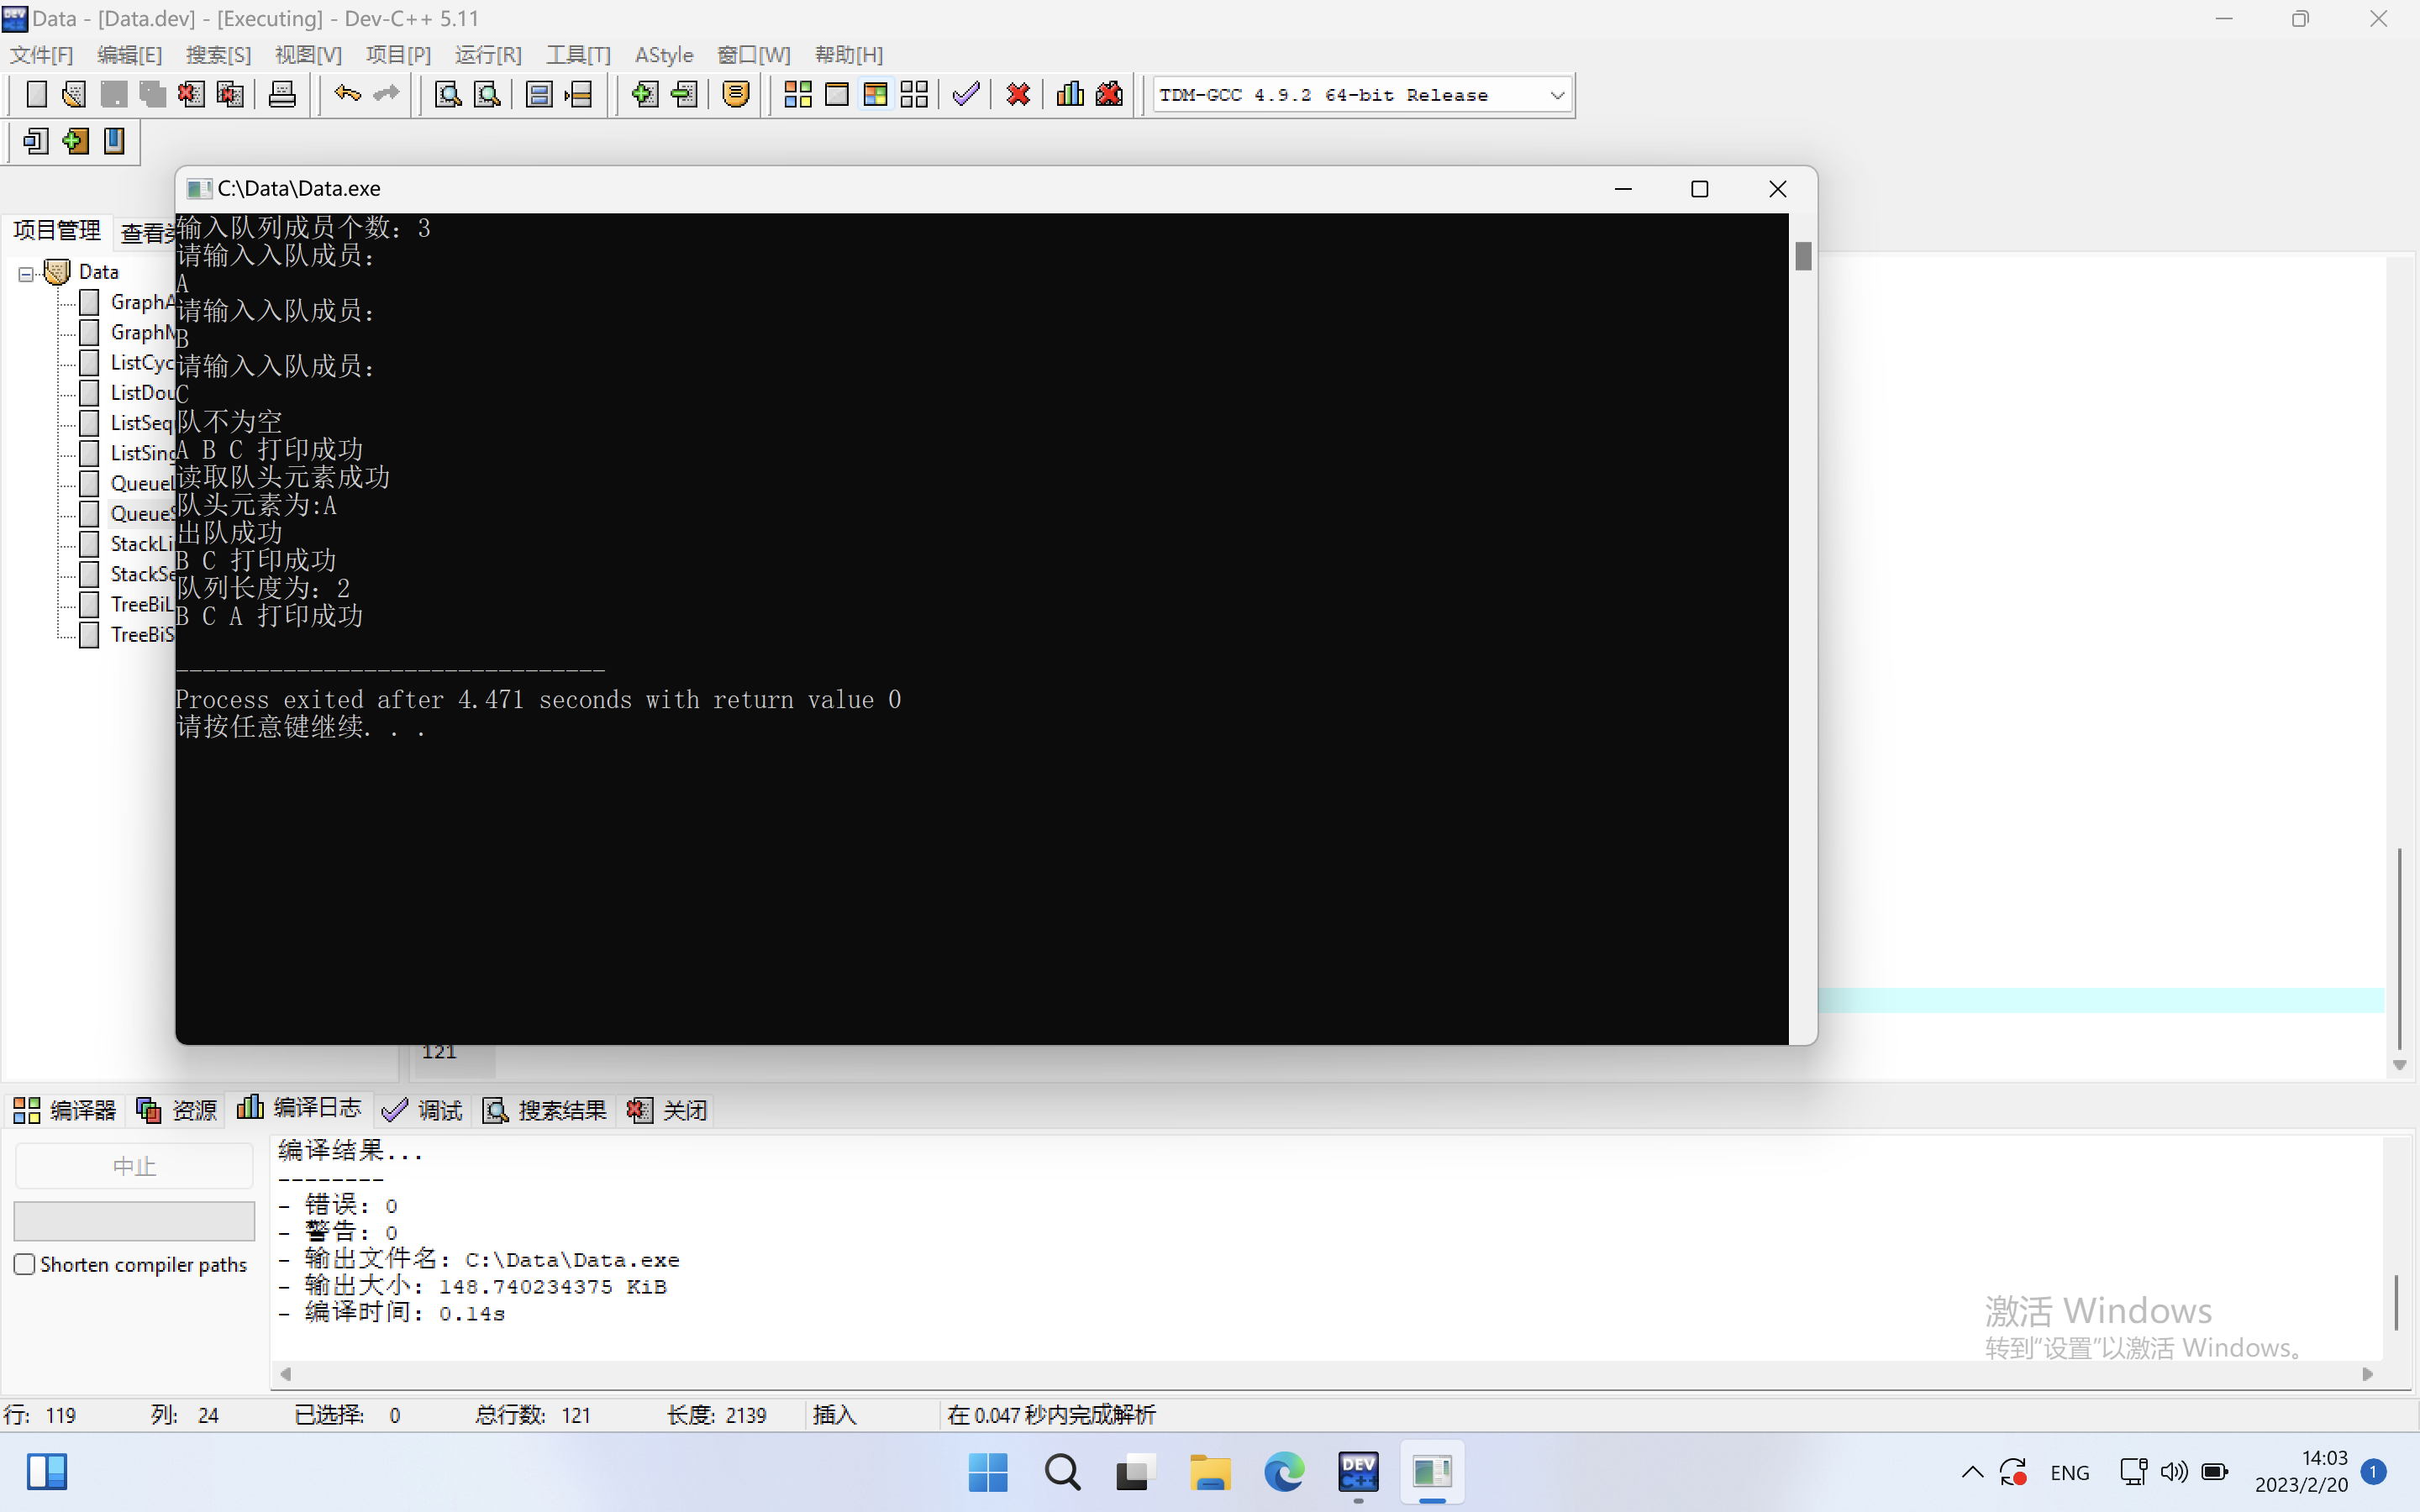The width and height of the screenshot is (2420, 1512).
Task: Click the 关闭 tab button
Action: tap(667, 1110)
